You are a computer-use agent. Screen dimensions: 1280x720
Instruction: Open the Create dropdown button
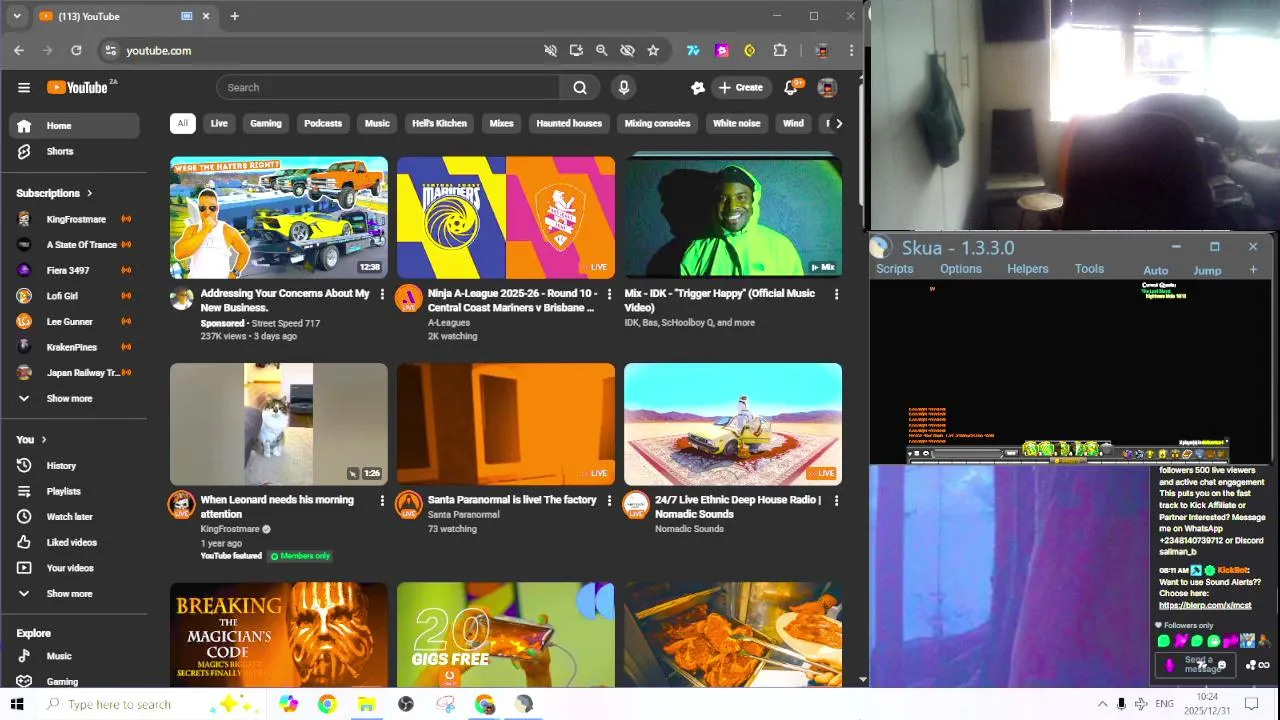(741, 87)
